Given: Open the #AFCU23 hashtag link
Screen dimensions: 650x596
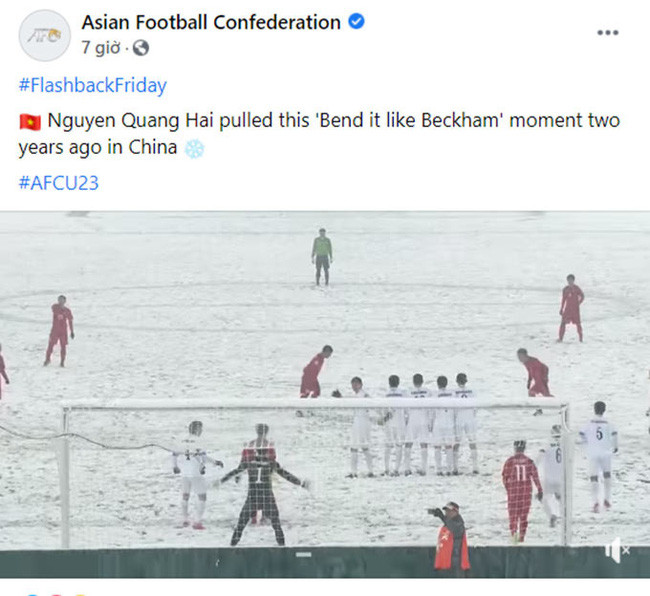Looking at the screenshot, I should coord(58,182).
